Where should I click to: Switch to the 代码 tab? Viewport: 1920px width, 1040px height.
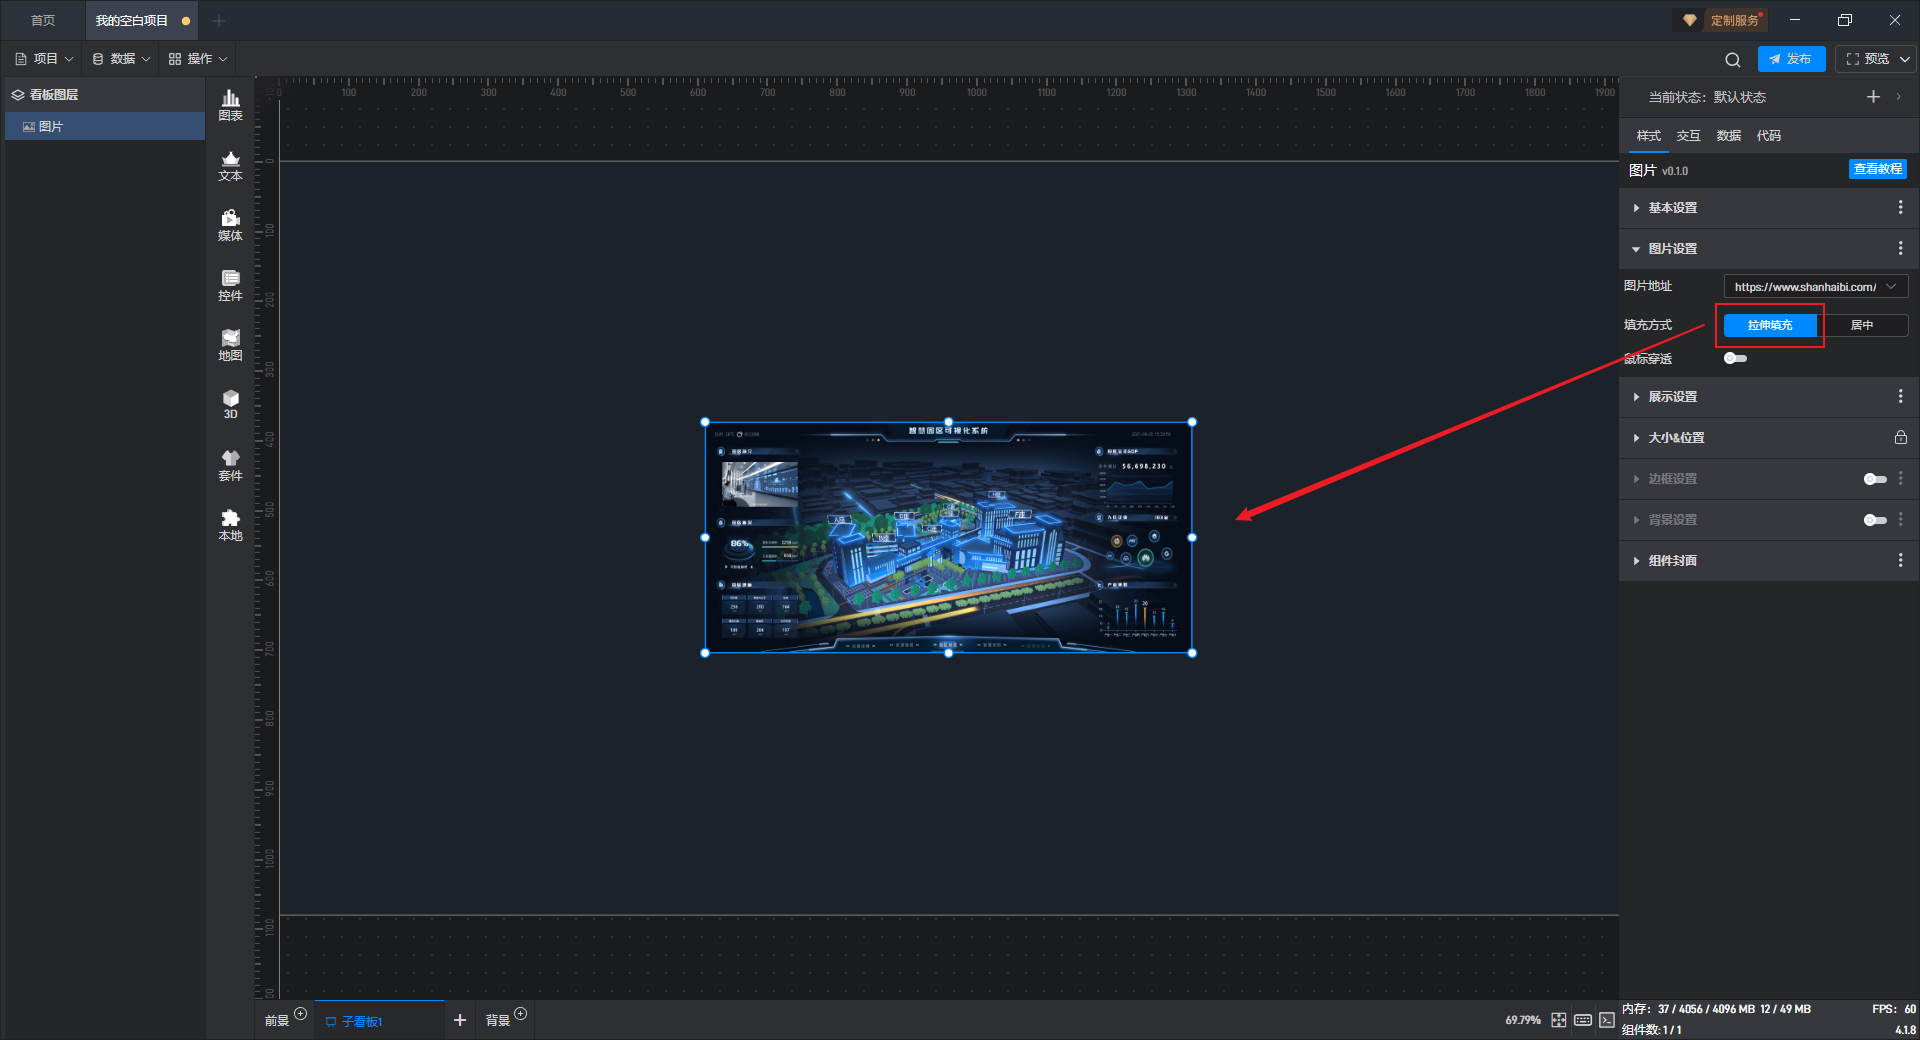(1768, 135)
